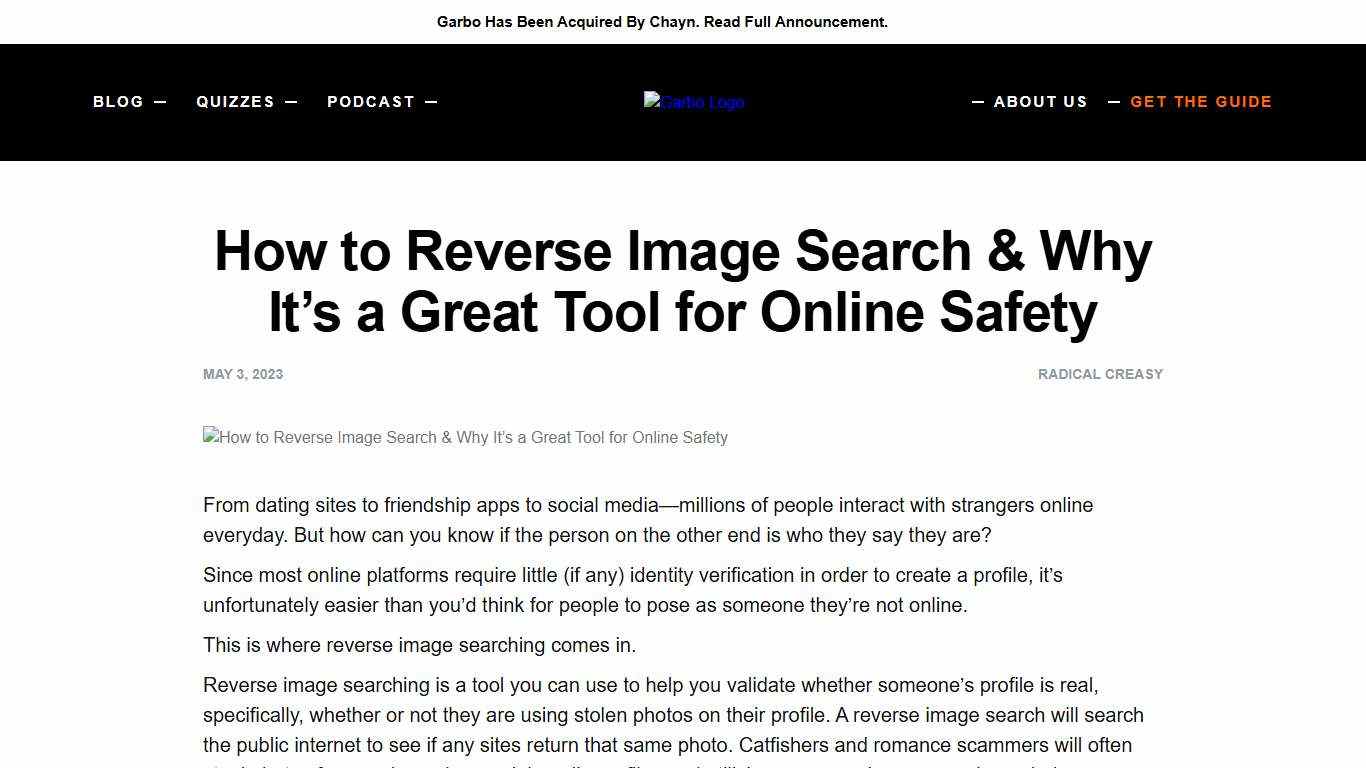Click the dash before GET THE GUIDE

coord(1115,101)
